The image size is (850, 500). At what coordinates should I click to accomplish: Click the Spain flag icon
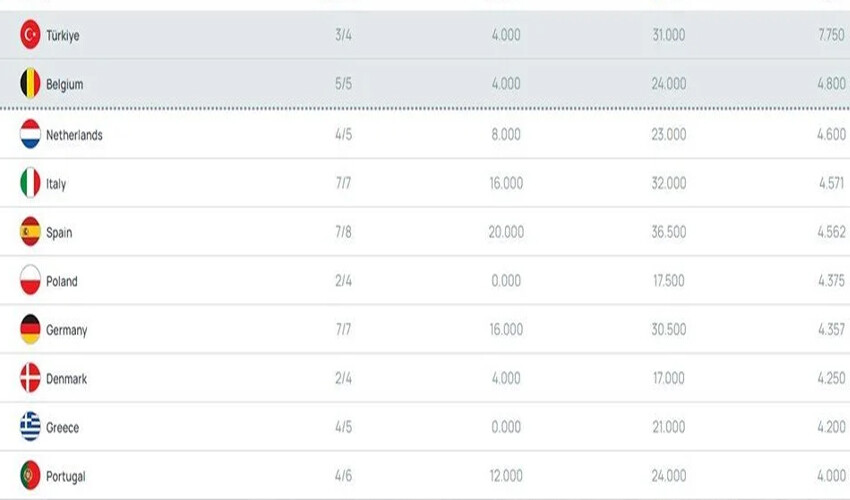tap(30, 232)
